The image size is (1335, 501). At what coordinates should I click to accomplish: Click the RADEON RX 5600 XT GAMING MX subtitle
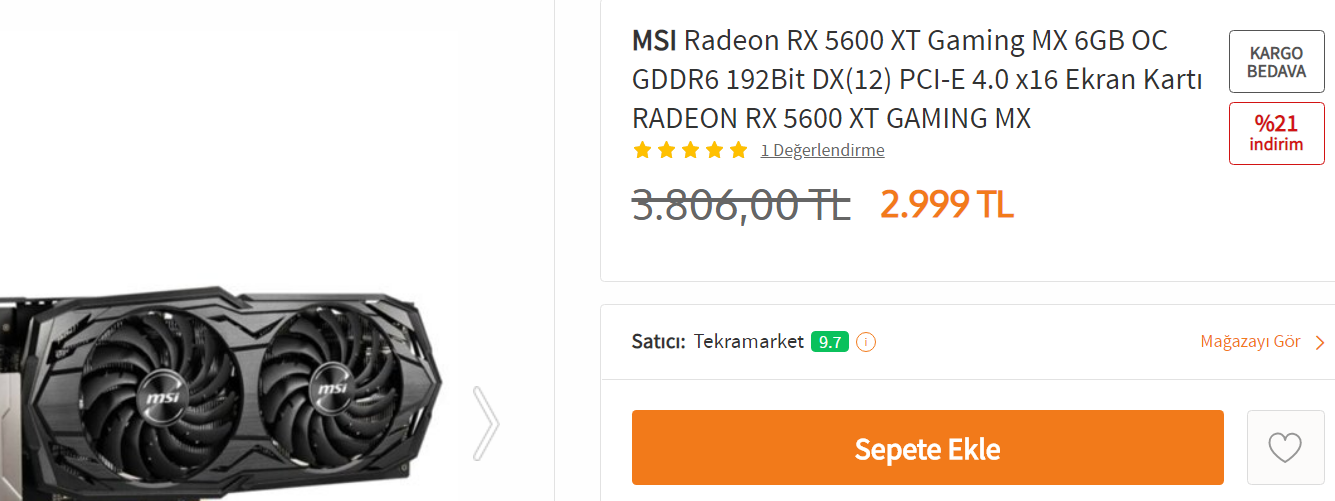[831, 118]
